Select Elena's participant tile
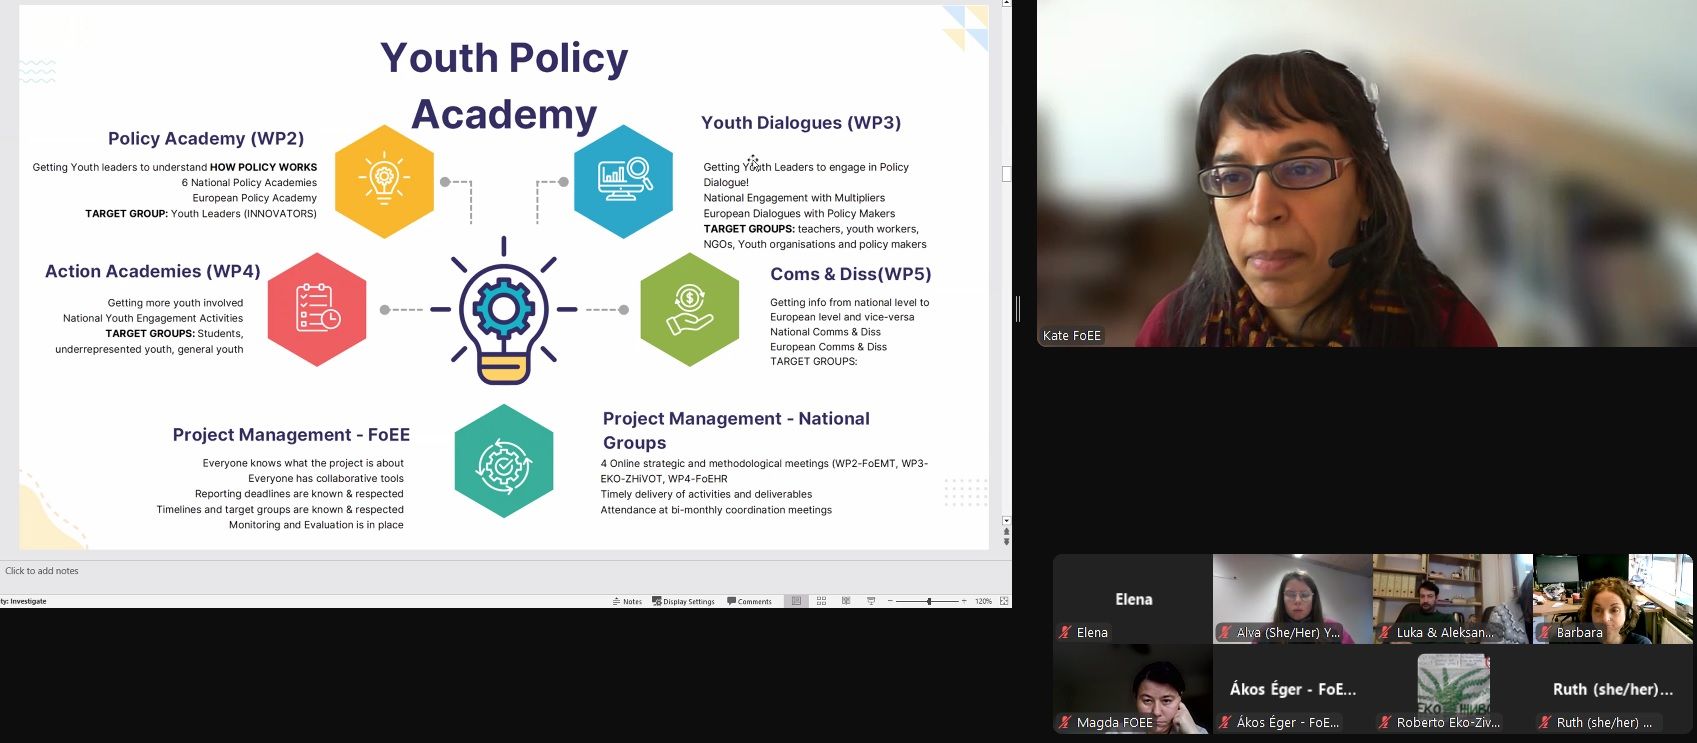 click(x=1132, y=599)
